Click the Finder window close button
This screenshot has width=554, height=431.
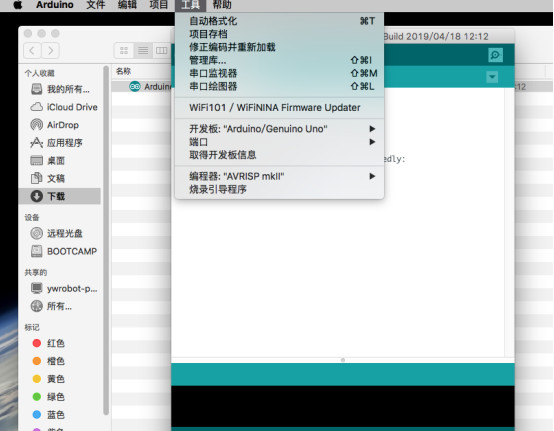[x=28, y=34]
